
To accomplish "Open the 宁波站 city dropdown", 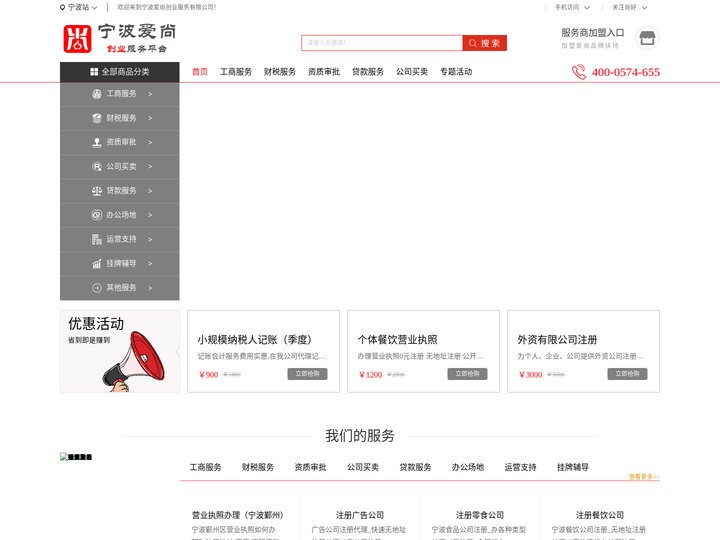I will pos(79,7).
